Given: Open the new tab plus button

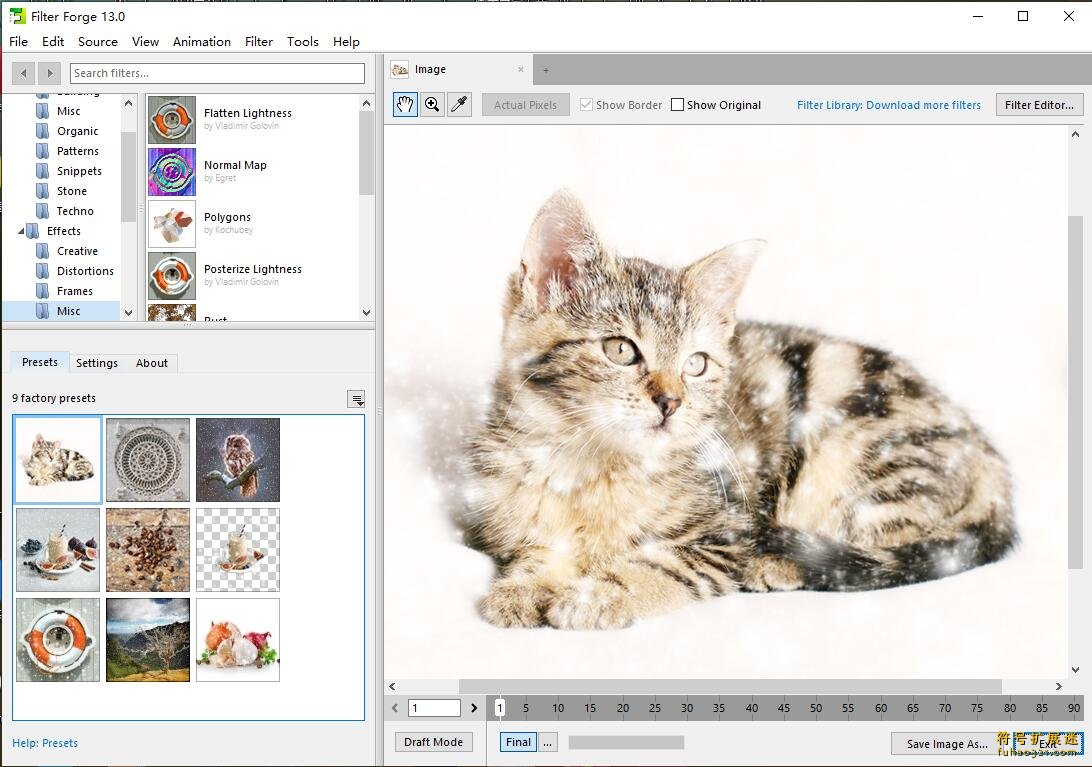Looking at the screenshot, I should pos(546,70).
